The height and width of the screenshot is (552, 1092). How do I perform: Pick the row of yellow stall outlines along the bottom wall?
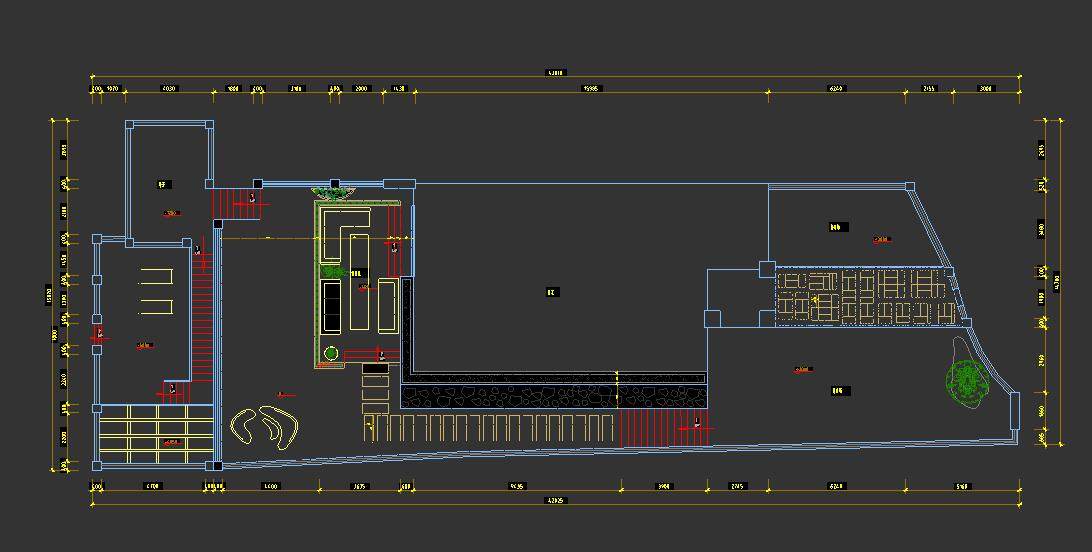488,427
